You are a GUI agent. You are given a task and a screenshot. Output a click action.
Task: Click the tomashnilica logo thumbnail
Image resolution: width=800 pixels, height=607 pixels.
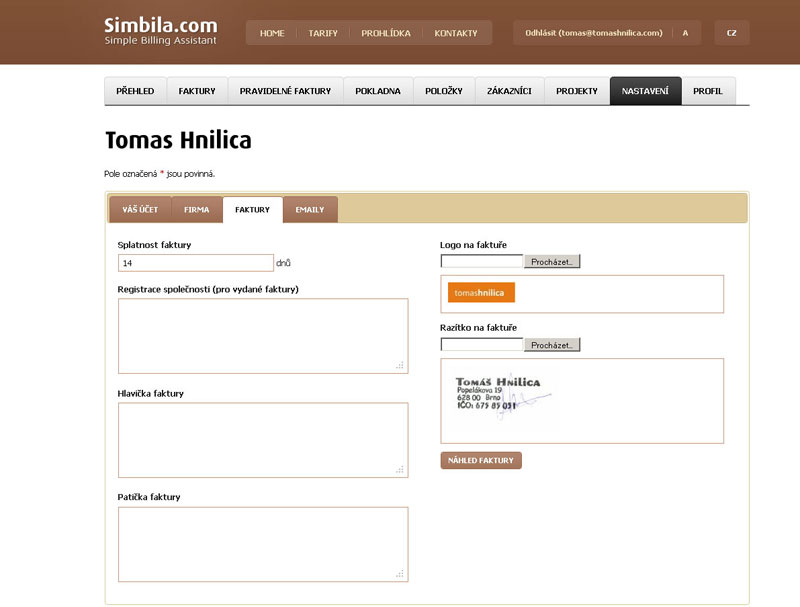(x=479, y=293)
